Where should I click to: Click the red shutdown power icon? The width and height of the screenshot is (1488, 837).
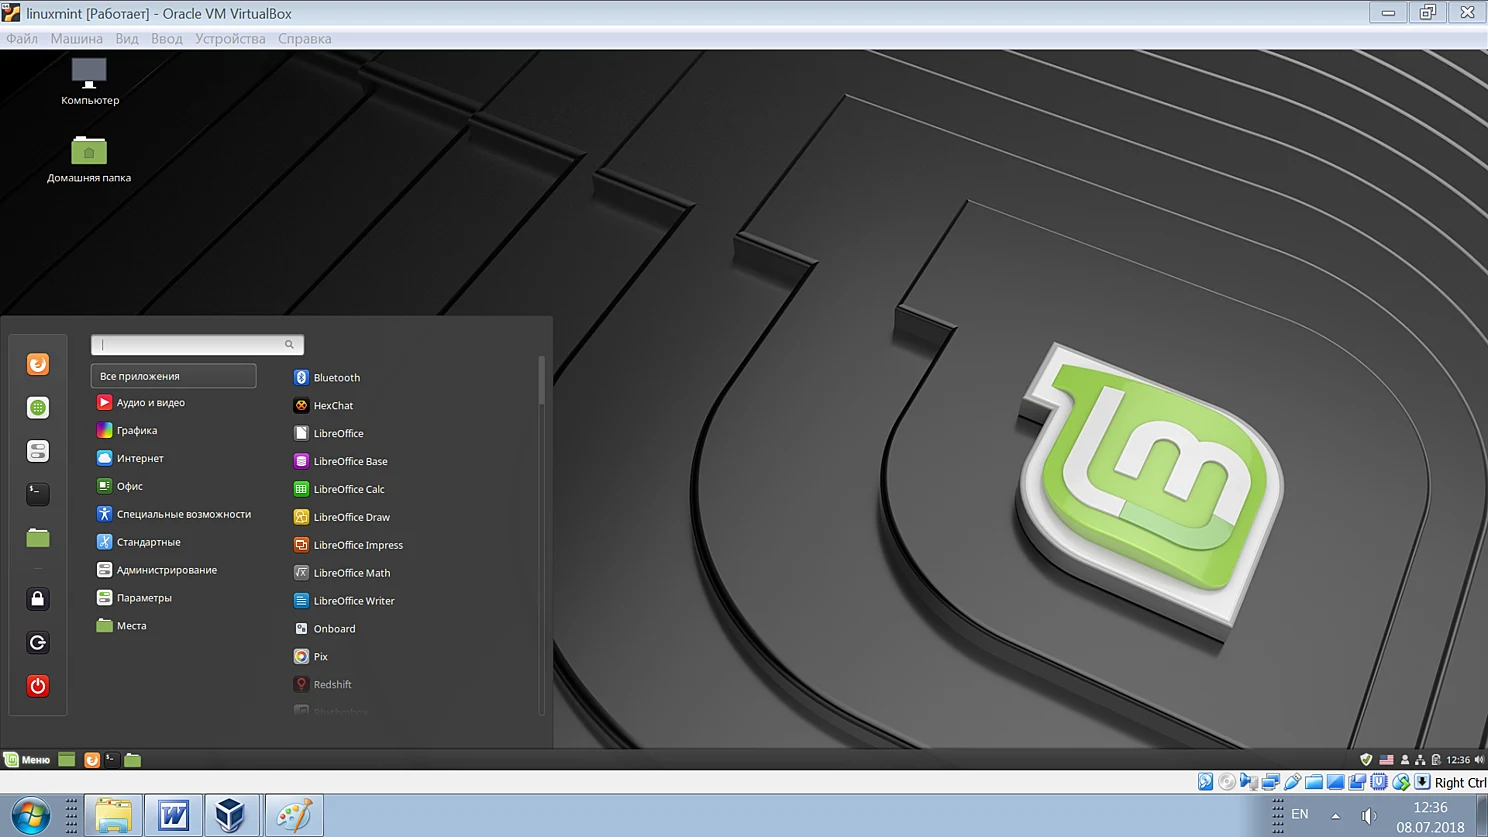click(x=38, y=686)
